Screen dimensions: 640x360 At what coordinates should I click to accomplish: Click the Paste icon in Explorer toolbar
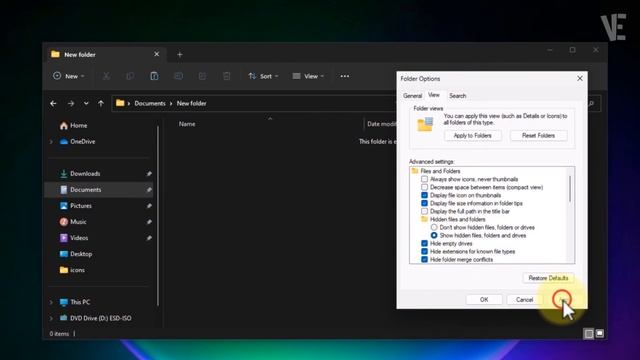(154, 76)
